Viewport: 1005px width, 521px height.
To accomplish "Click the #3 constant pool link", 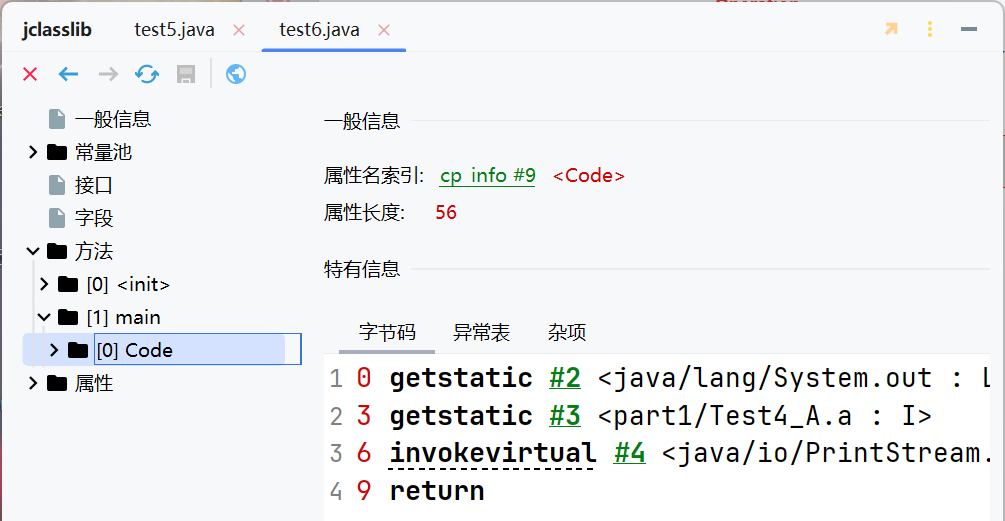I will pyautogui.click(x=565, y=416).
